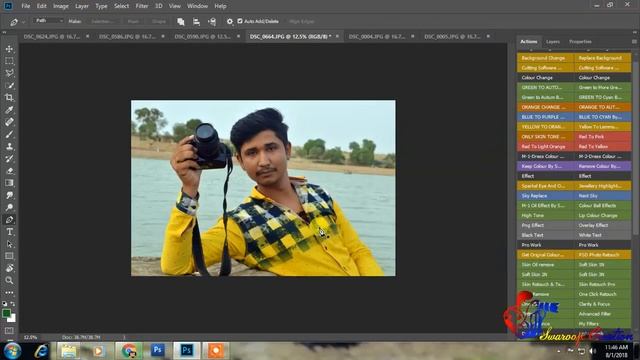Run the Replace Background action
640x360 pixels.
pyautogui.click(x=602, y=58)
